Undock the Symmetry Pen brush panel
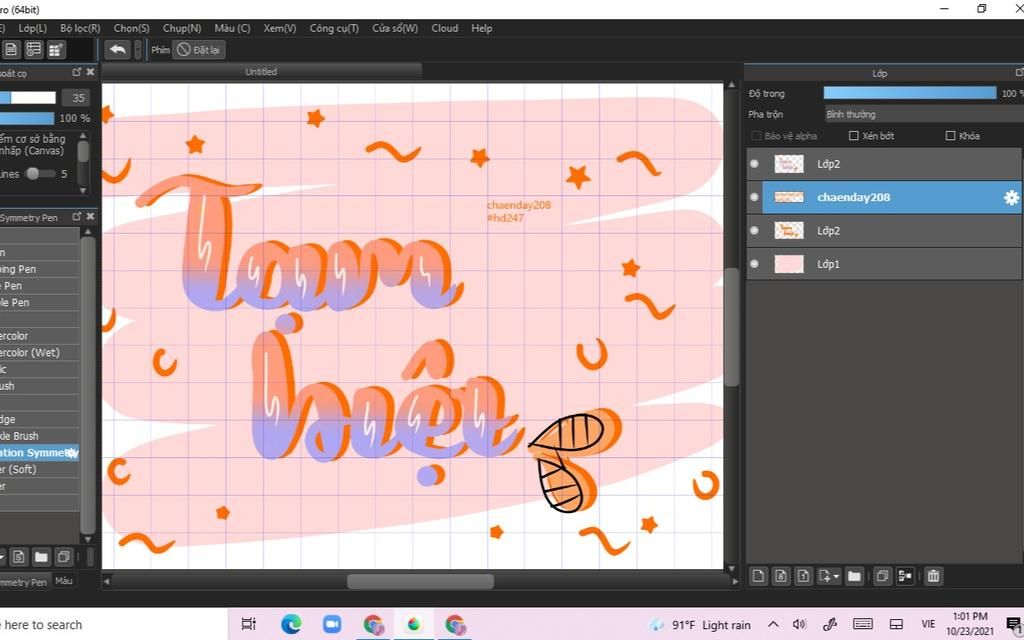 pos(76,217)
